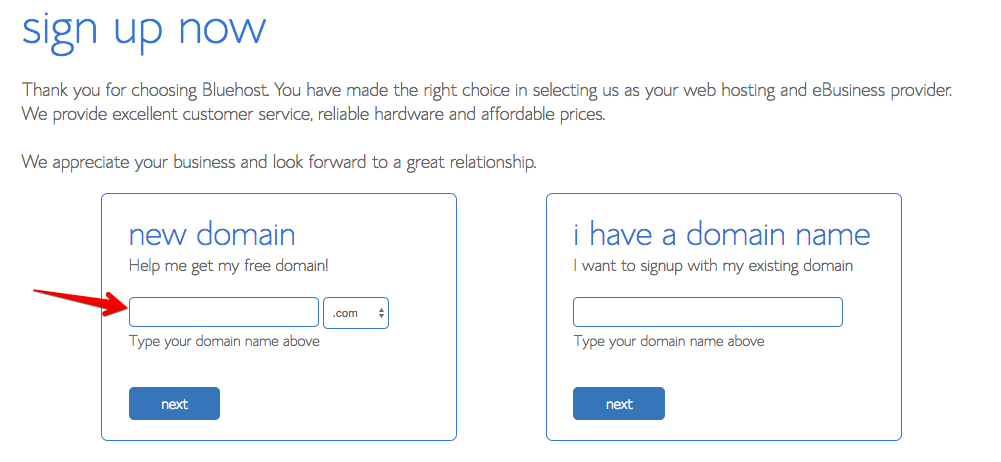
Task: Select the 'i have a domain name' heading
Action: coord(721,235)
